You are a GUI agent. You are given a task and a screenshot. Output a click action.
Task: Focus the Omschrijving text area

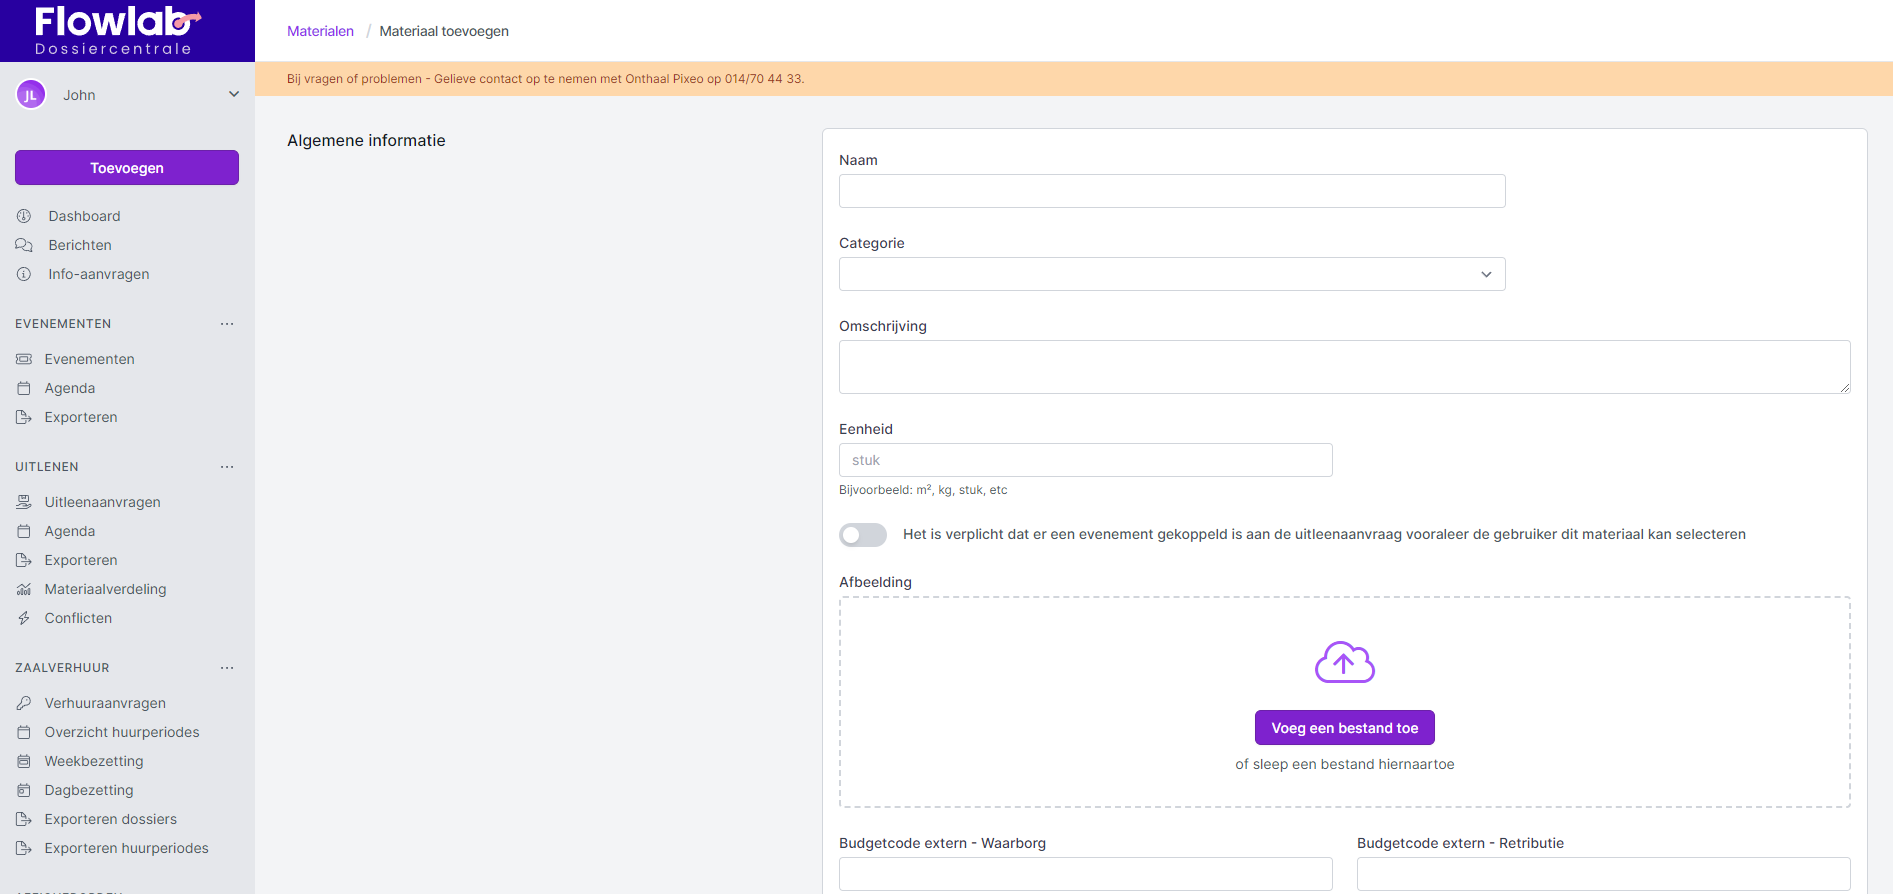point(1344,367)
